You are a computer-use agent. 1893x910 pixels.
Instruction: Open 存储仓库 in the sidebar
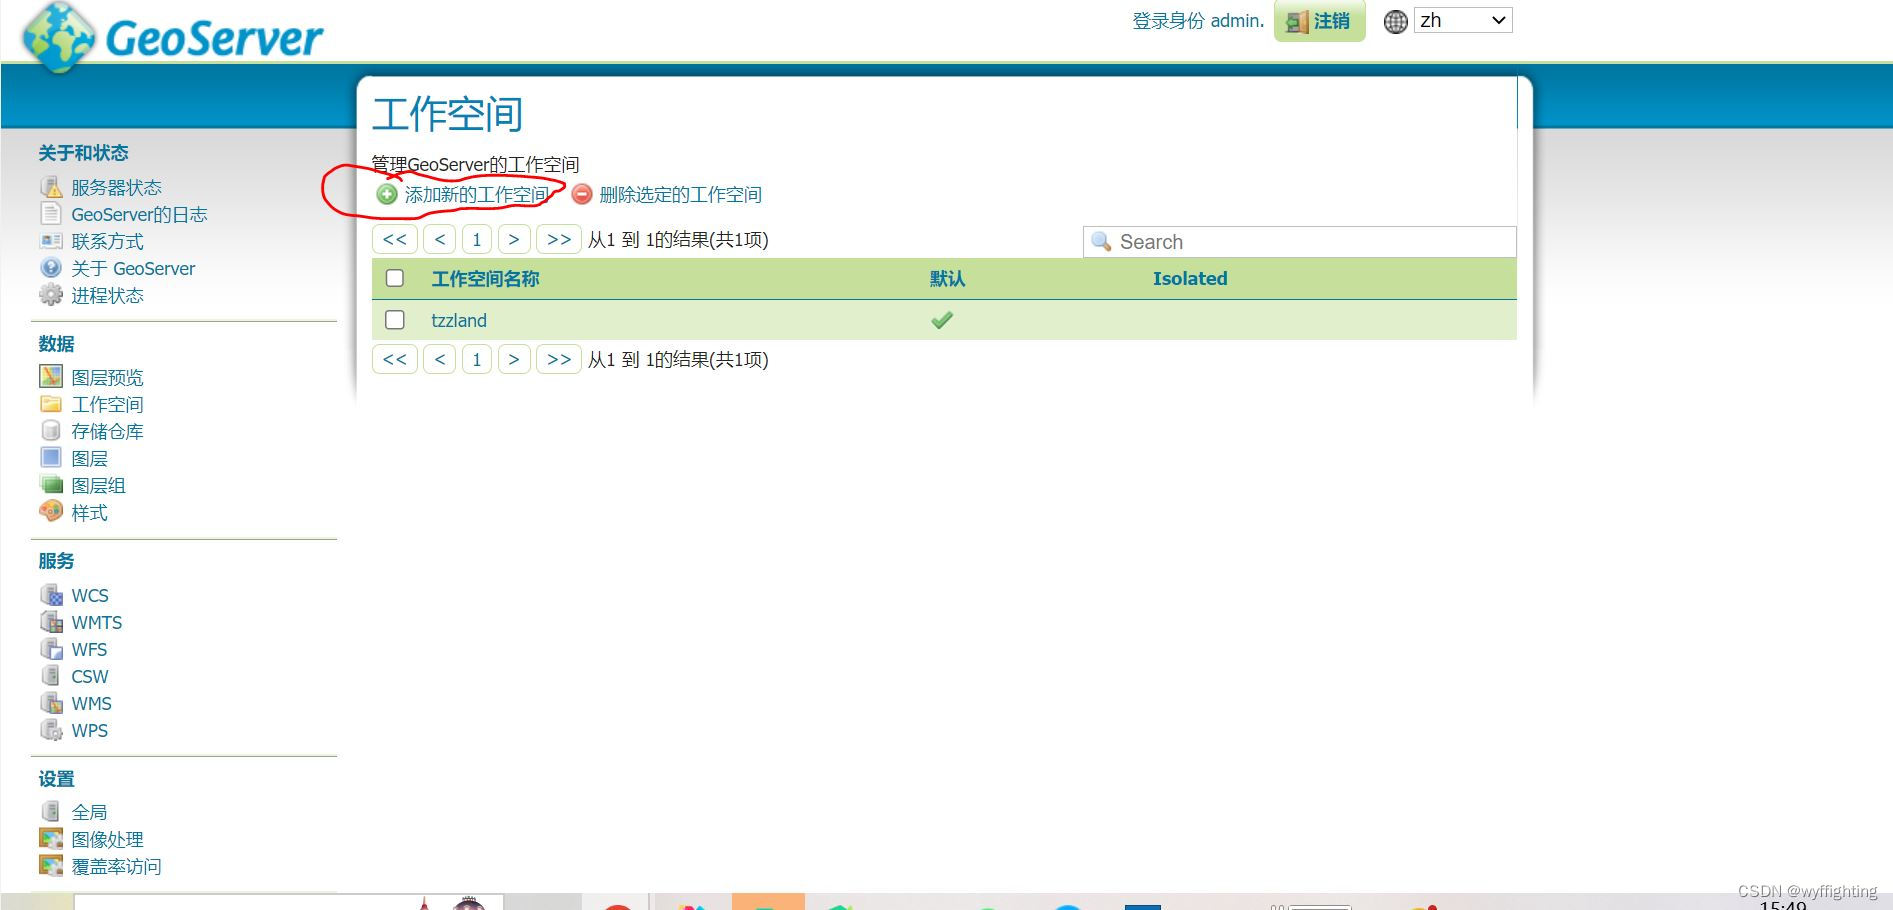[107, 431]
